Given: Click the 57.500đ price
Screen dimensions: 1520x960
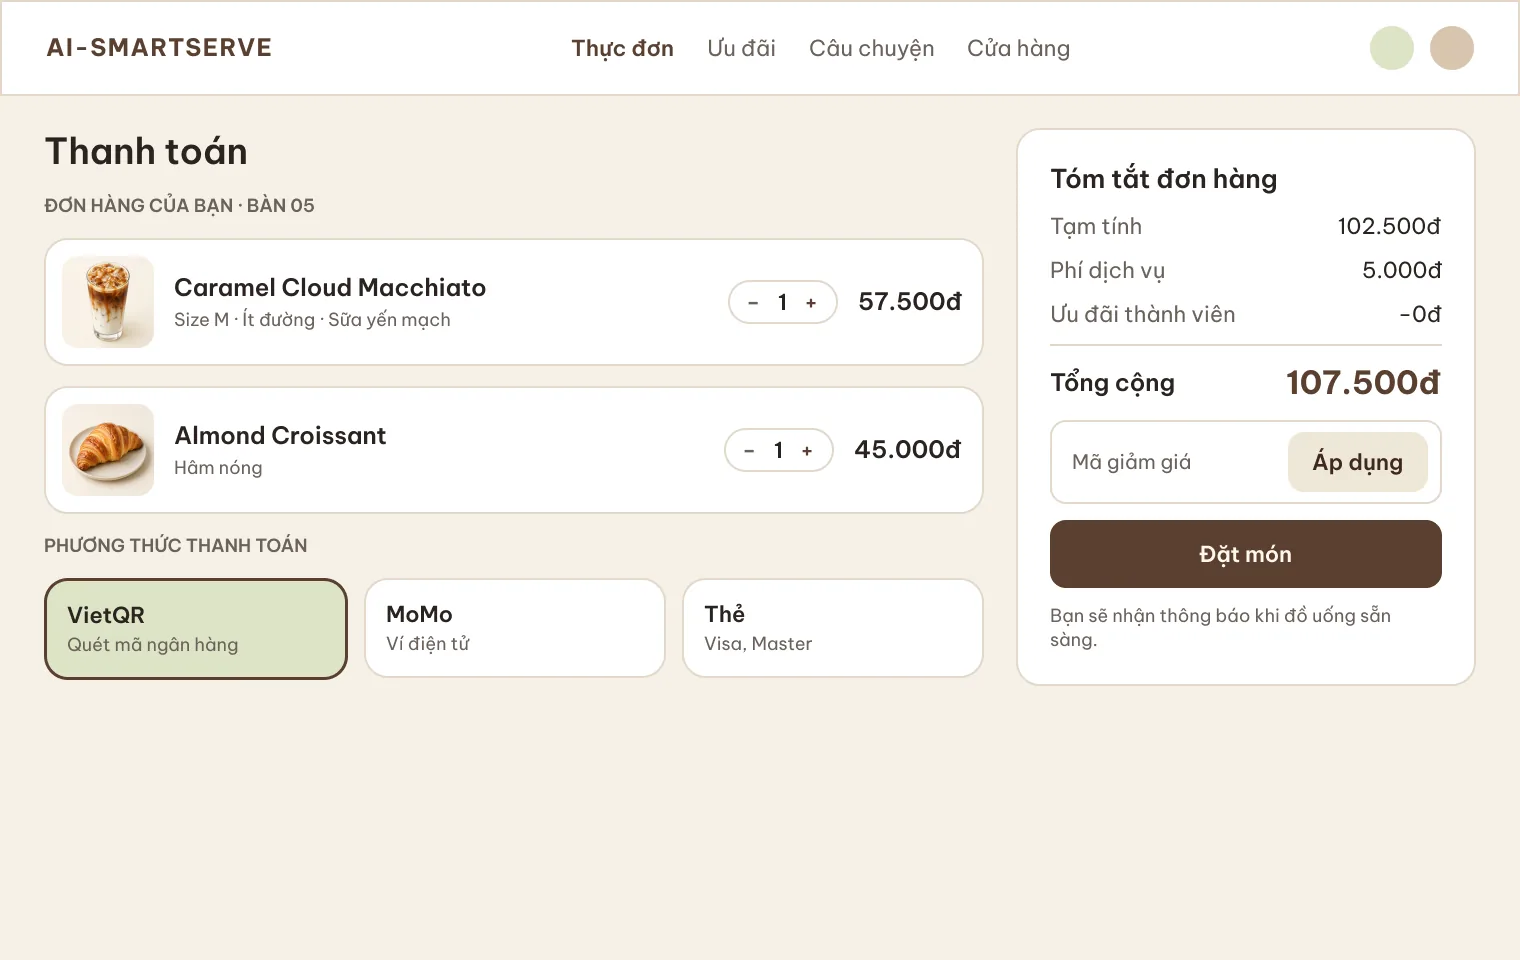Looking at the screenshot, I should pos(910,302).
